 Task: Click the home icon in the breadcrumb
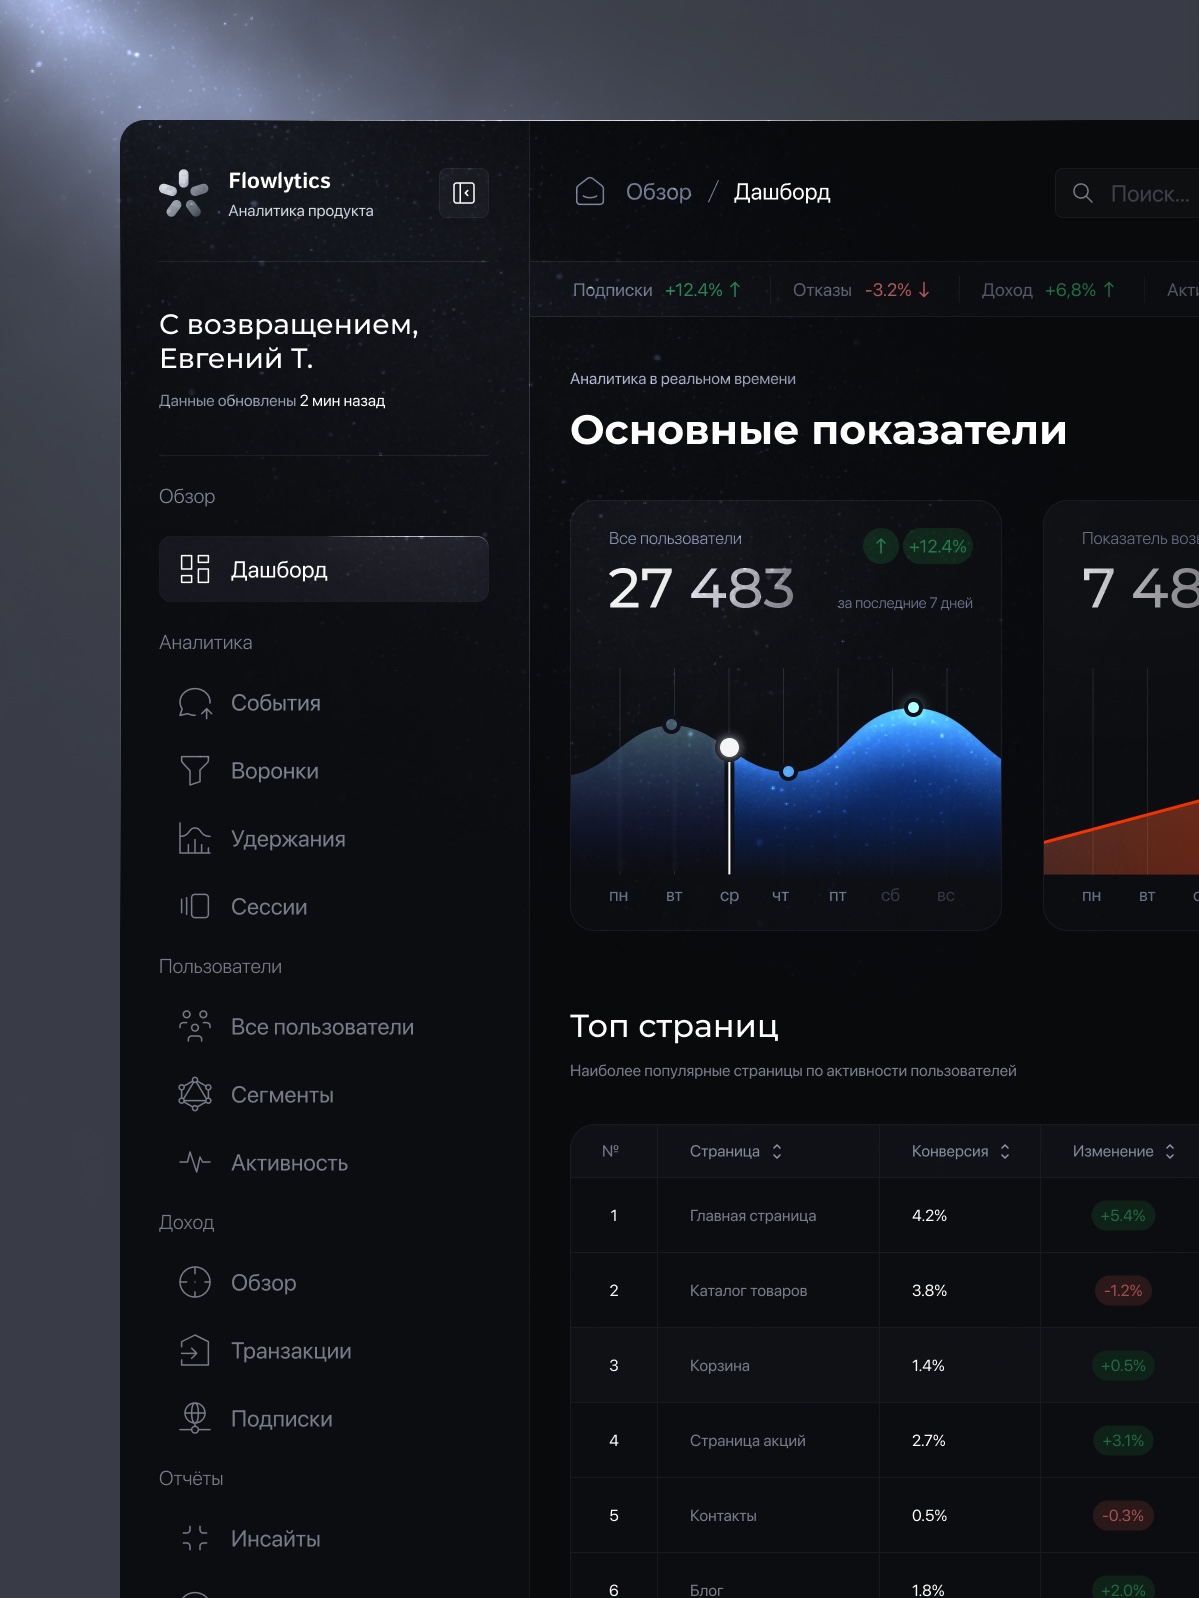pyautogui.click(x=590, y=192)
